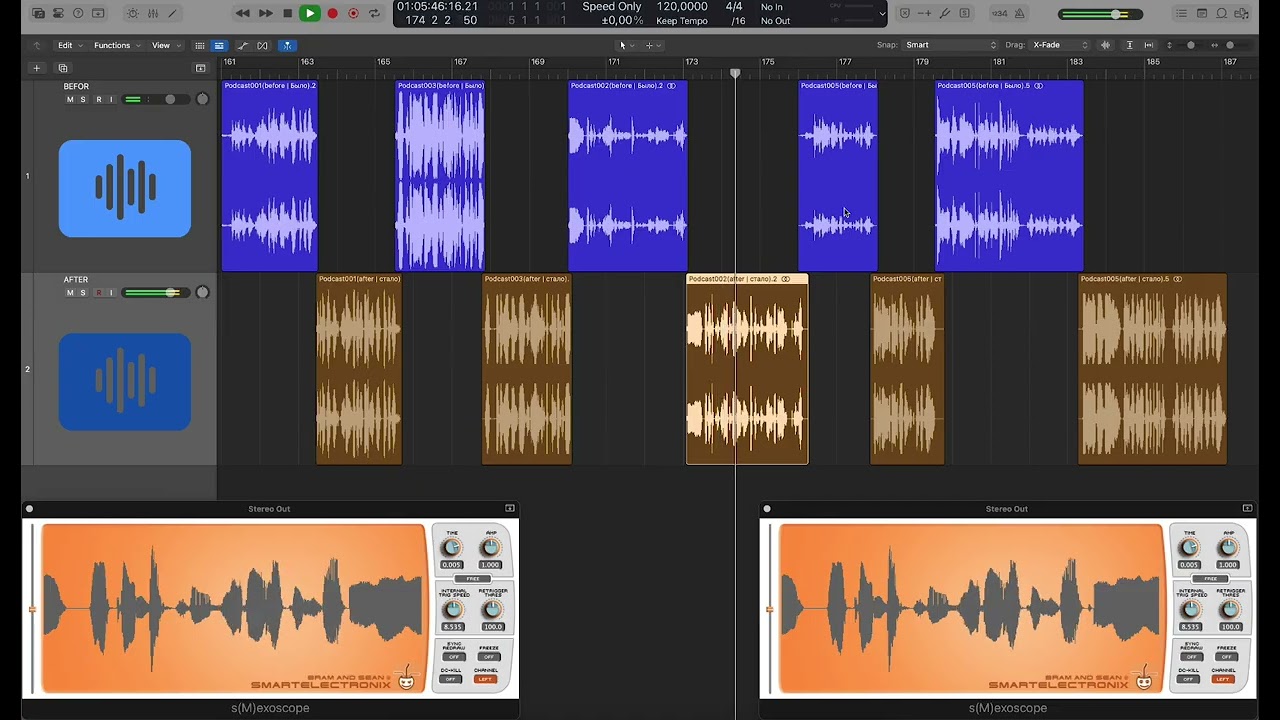This screenshot has height=720, width=1280.
Task: Open the Keep Tempo popup
Action: (682, 21)
